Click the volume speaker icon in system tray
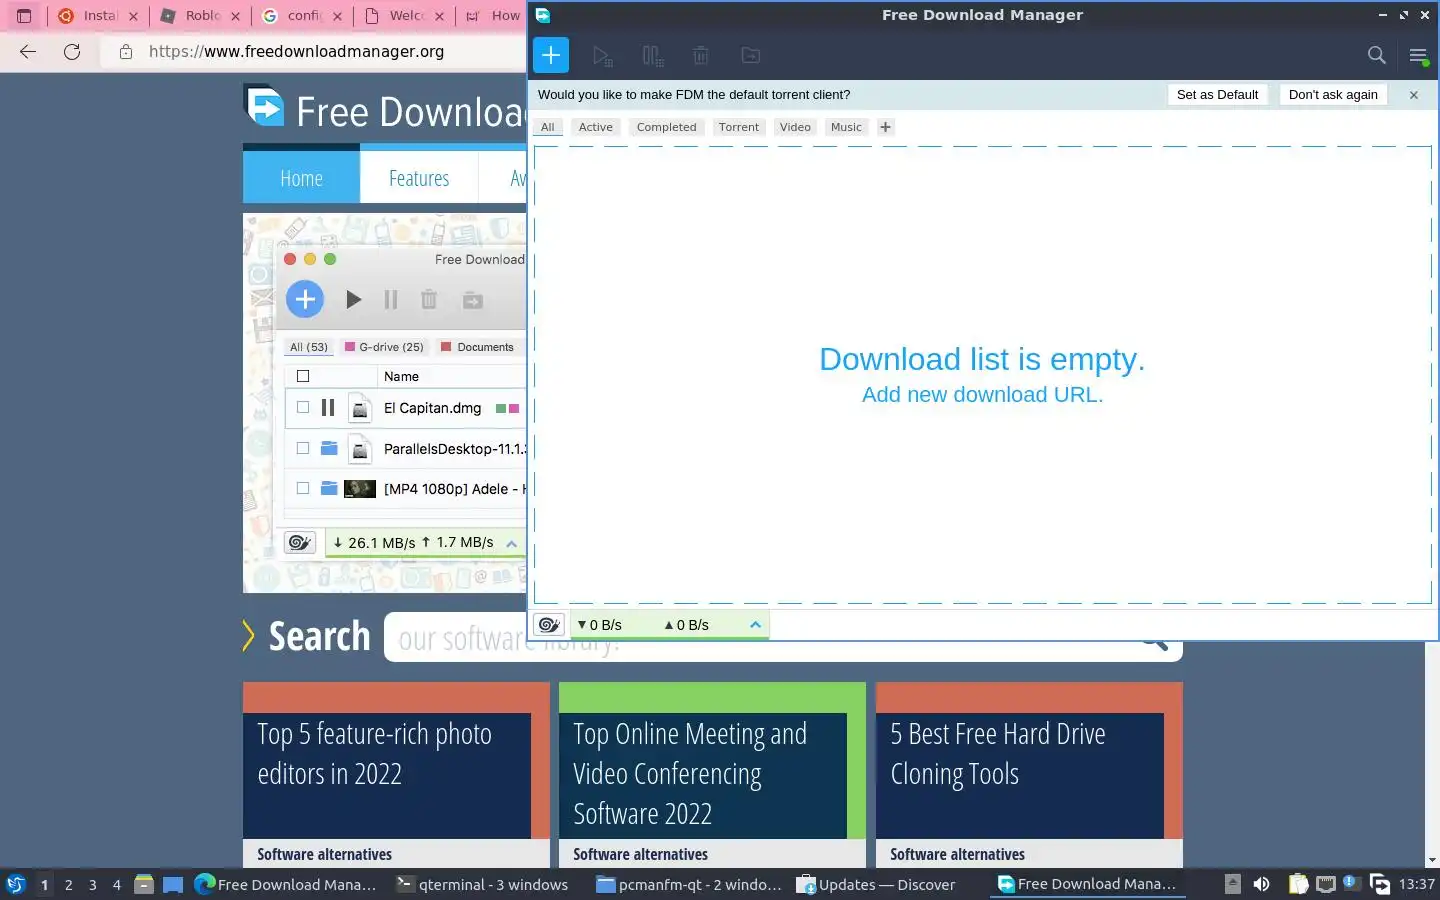Viewport: 1440px width, 900px height. [1262, 884]
